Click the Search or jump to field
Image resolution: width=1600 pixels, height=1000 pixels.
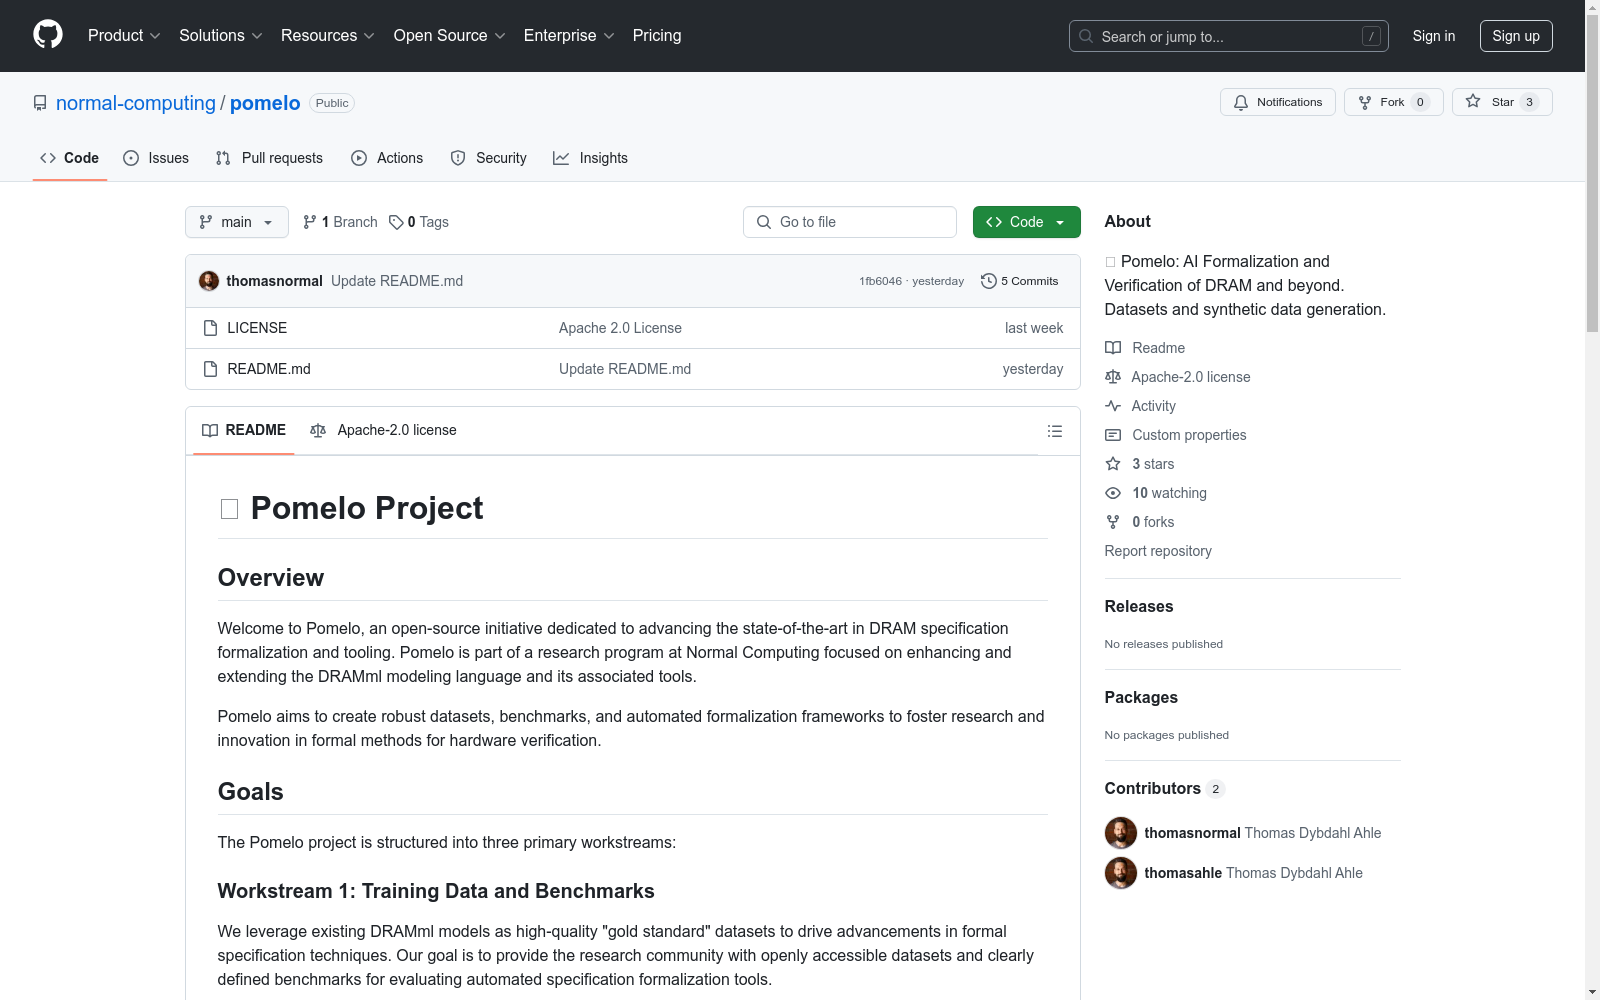(1229, 36)
